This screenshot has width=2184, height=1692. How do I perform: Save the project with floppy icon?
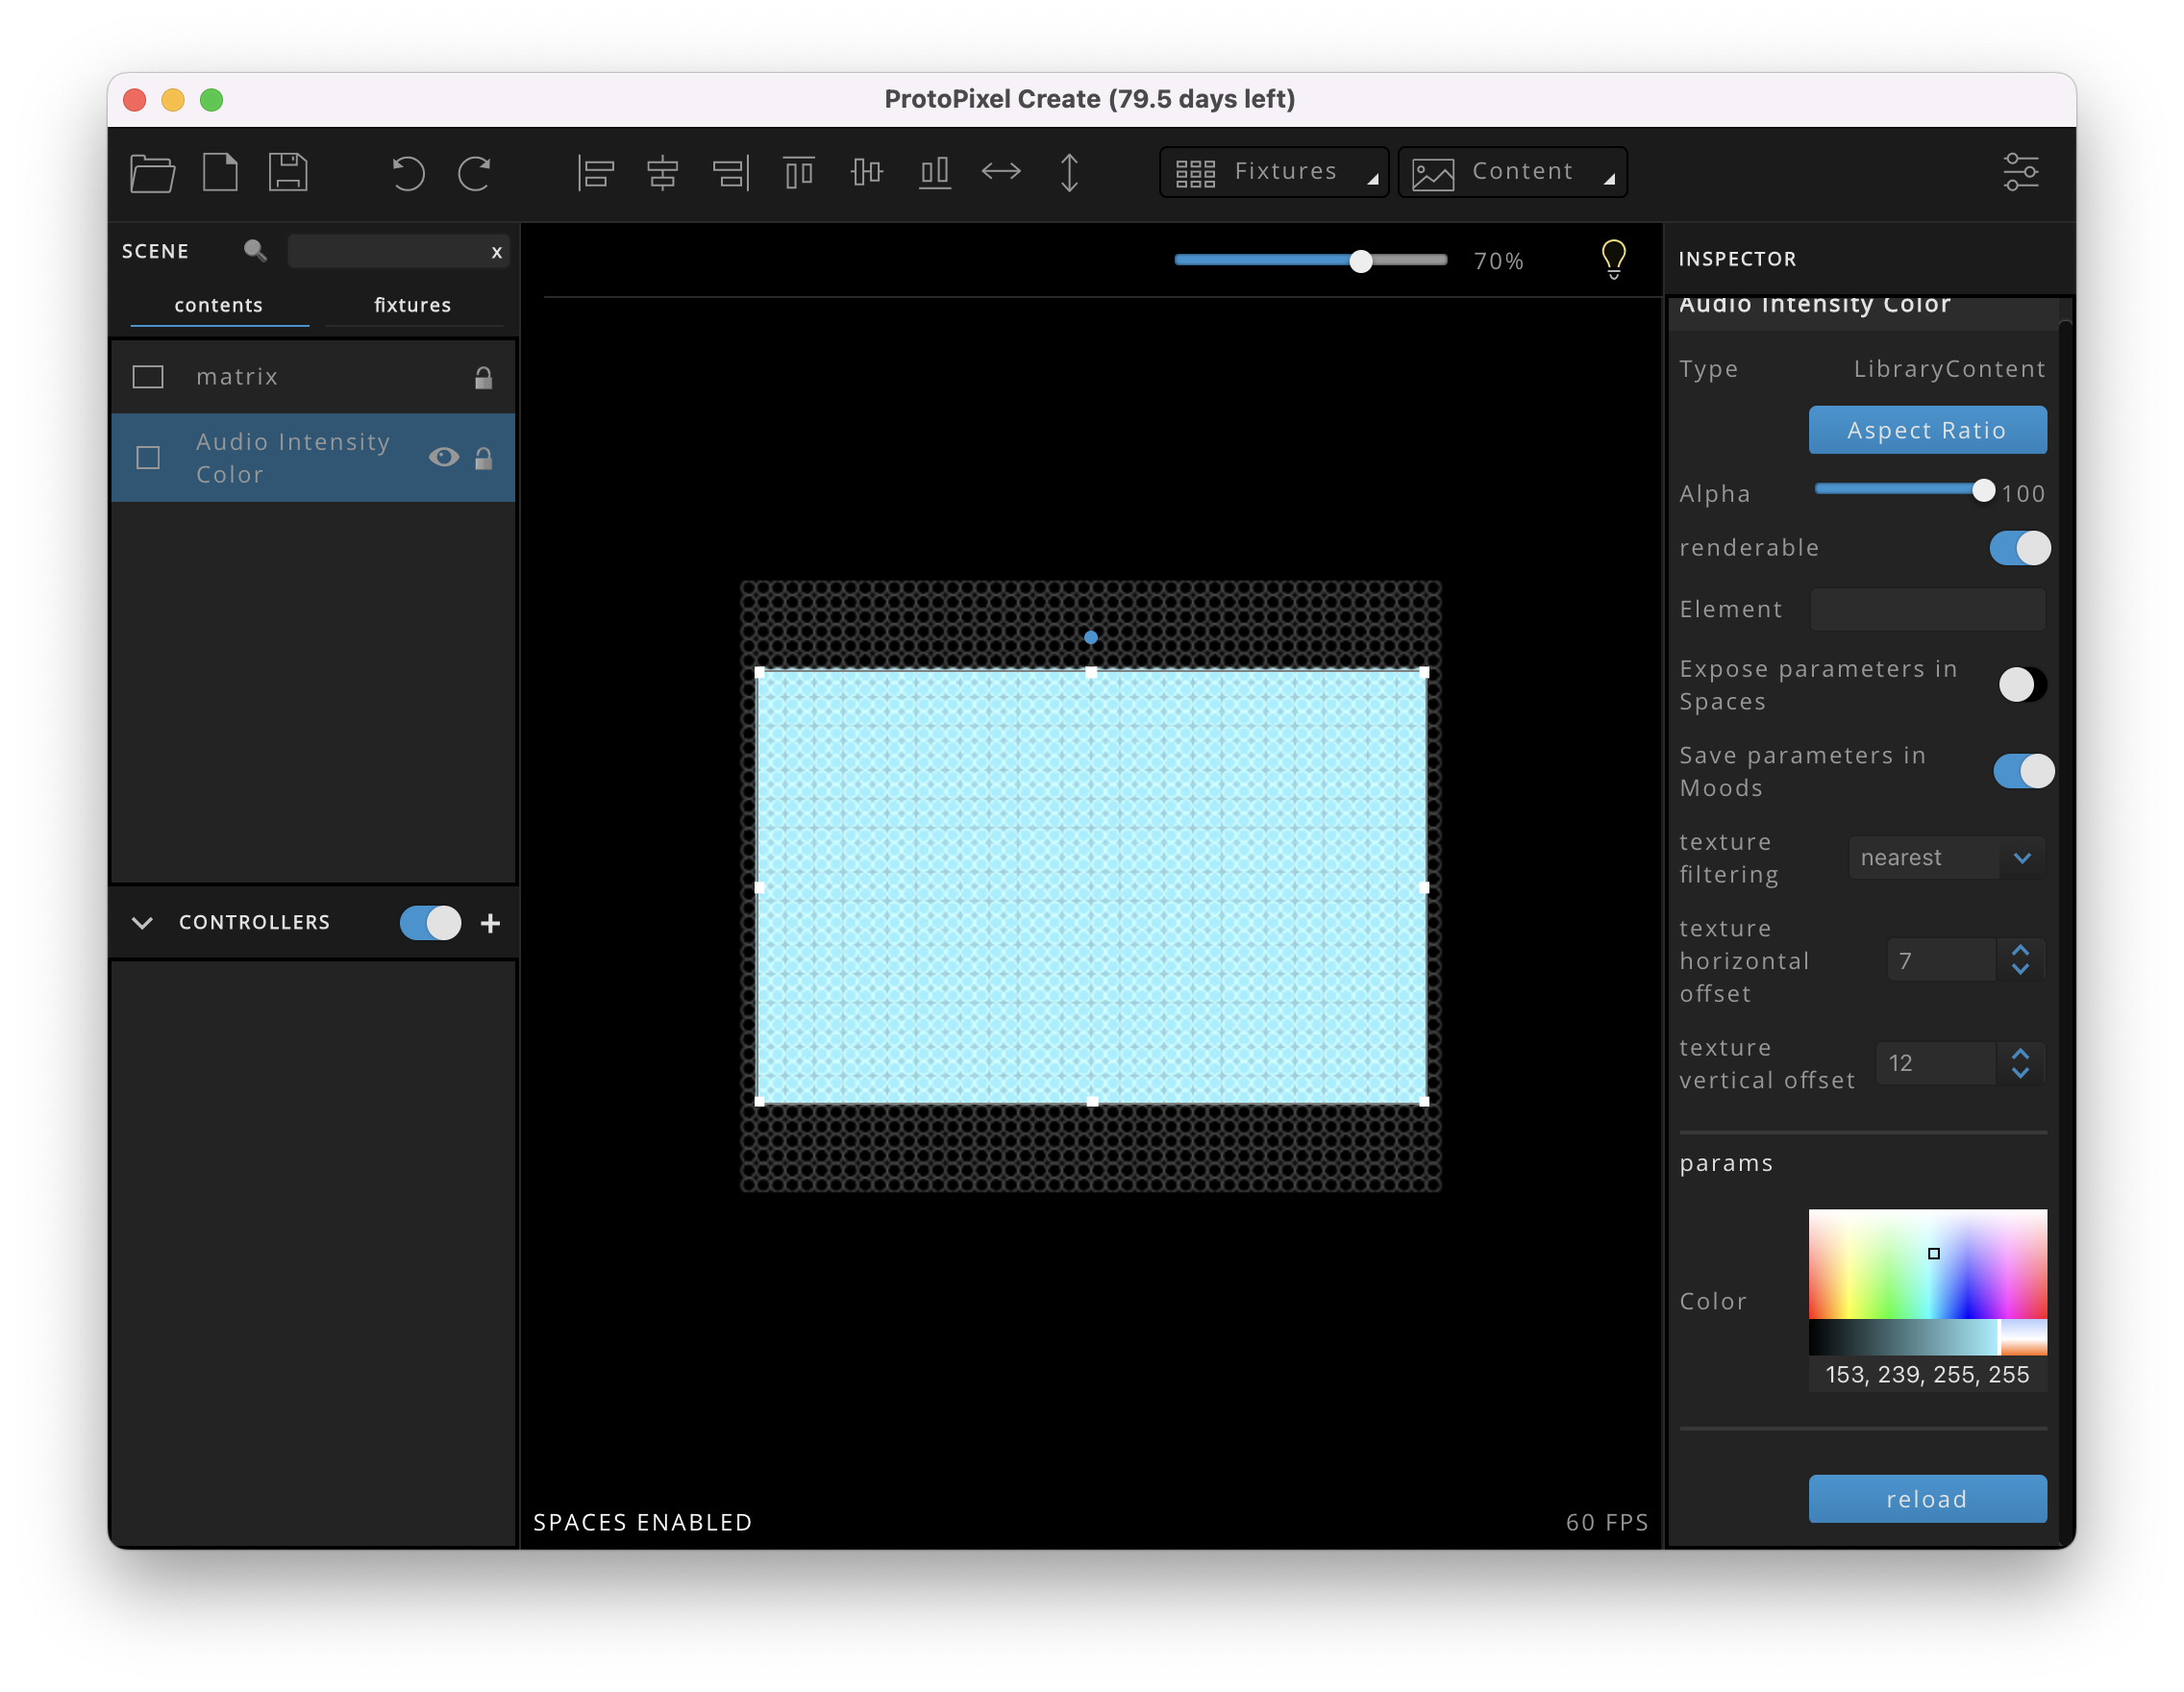pyautogui.click(x=288, y=172)
